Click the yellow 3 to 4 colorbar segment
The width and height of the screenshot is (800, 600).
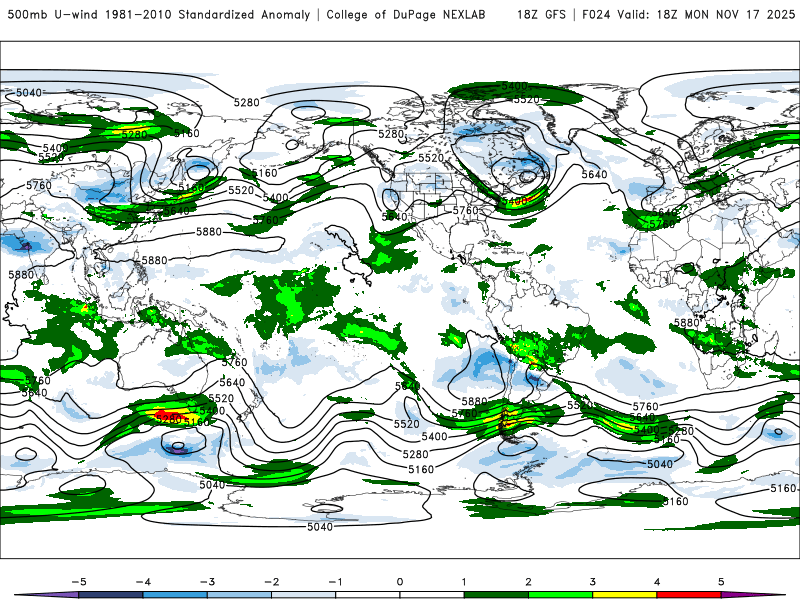coord(624,595)
